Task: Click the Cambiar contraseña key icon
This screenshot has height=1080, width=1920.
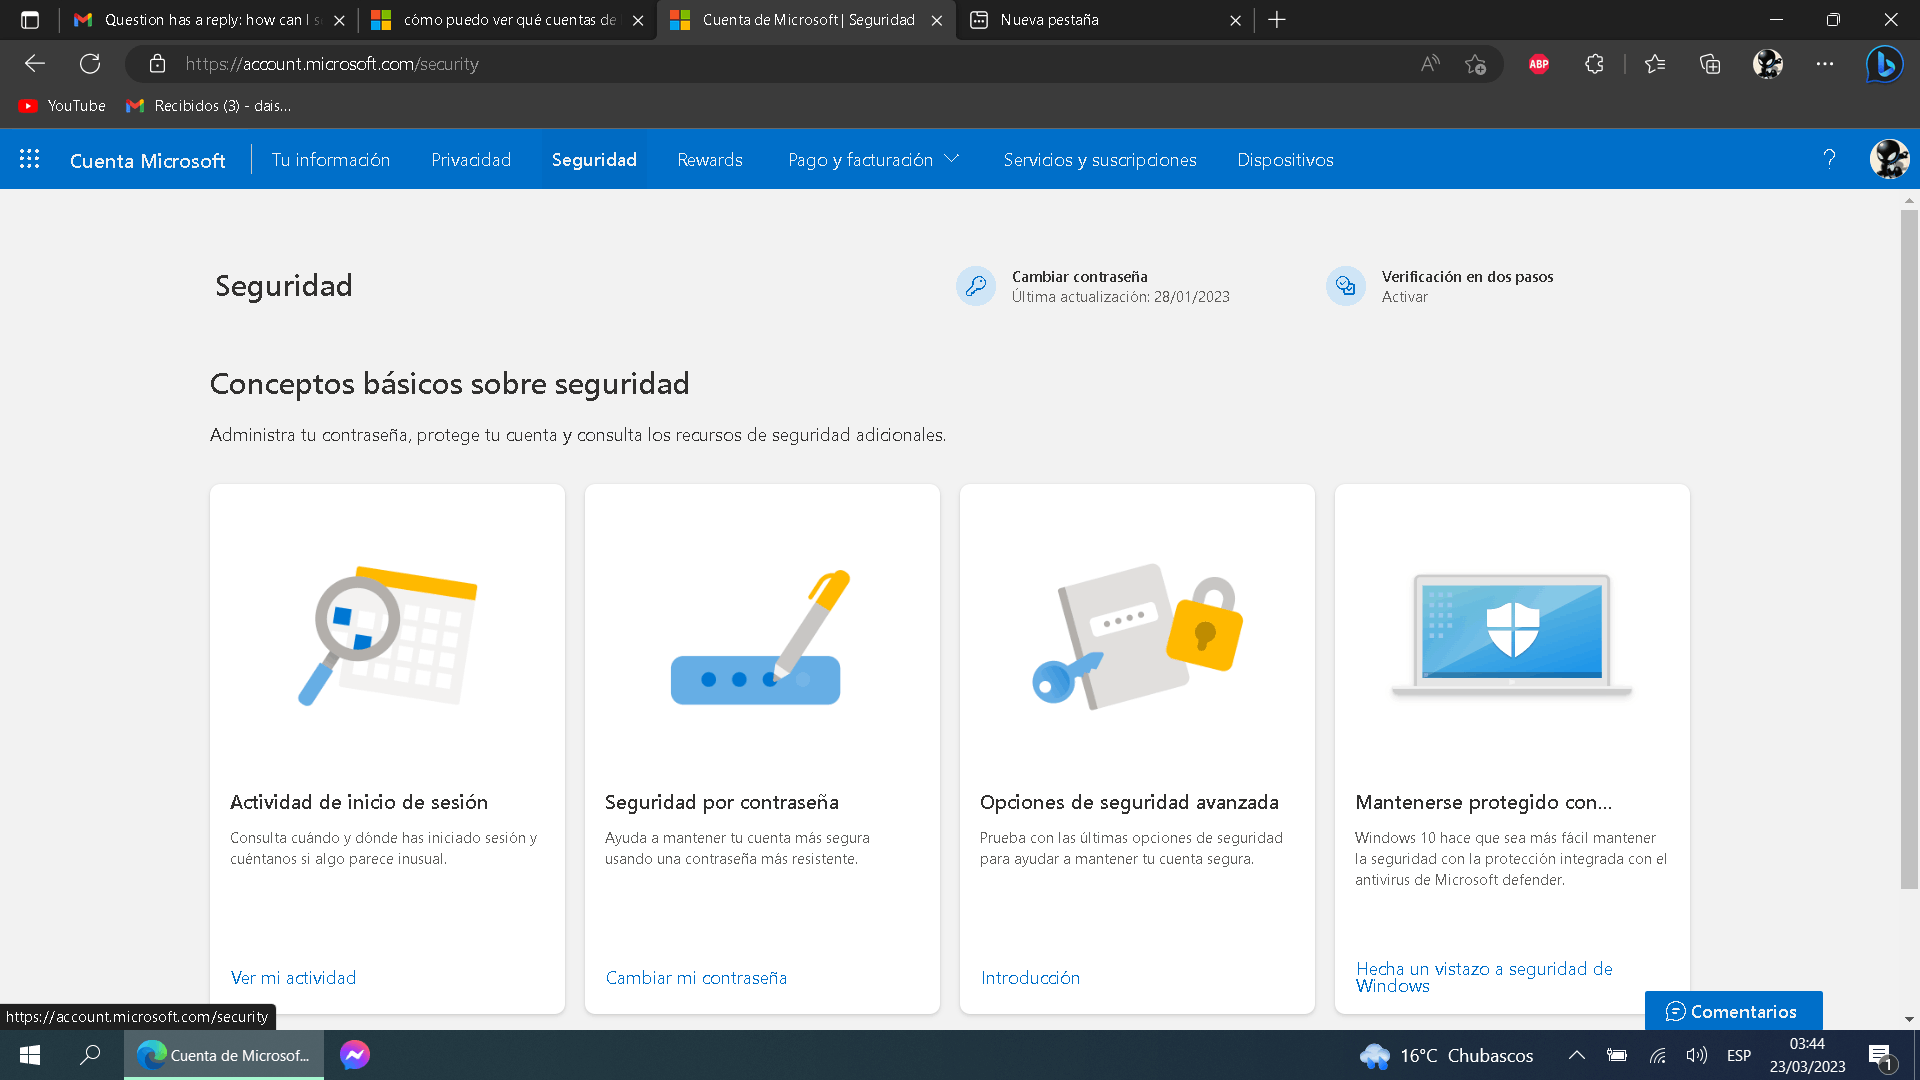Action: coord(975,286)
